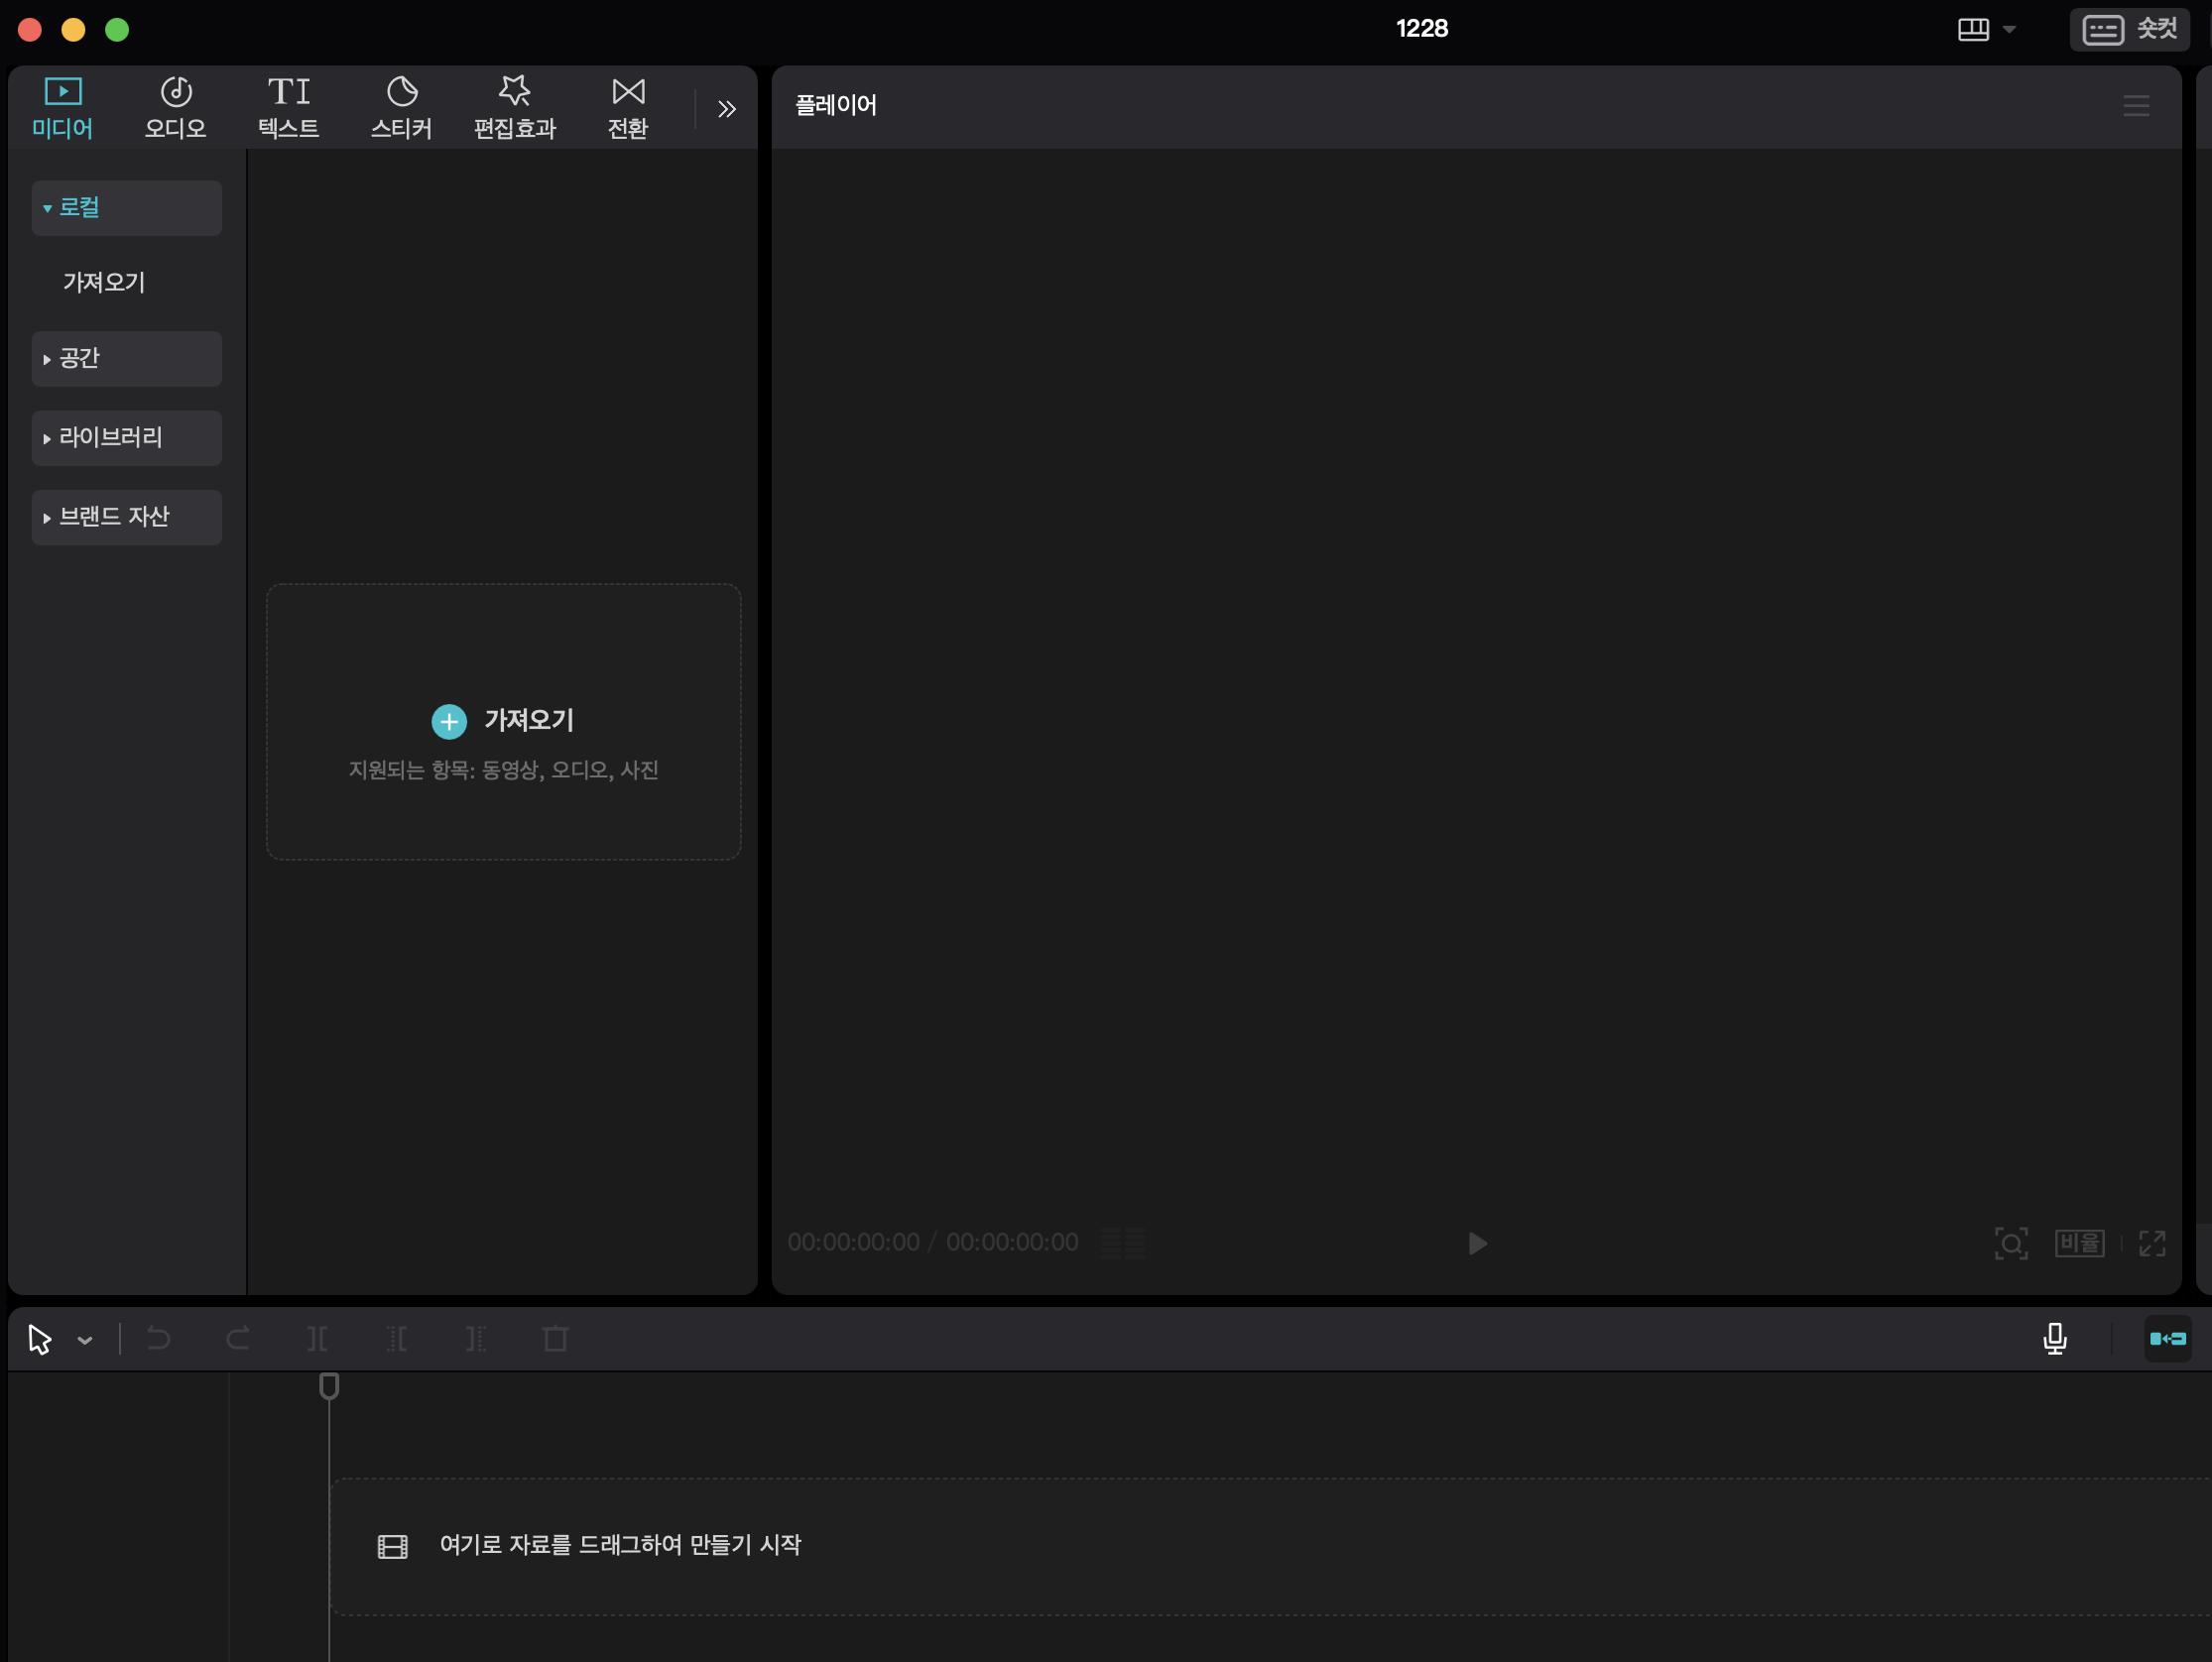Click the microphone voiceover record icon
The width and height of the screenshot is (2212, 1662).
click(x=2054, y=1338)
